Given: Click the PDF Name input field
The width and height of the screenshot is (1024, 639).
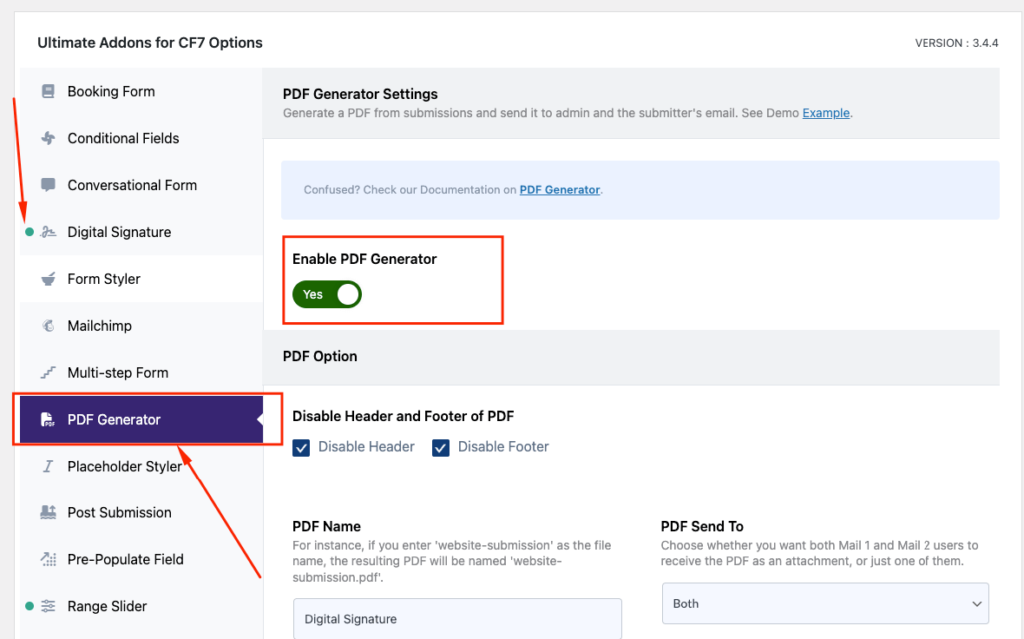Looking at the screenshot, I should 456,618.
